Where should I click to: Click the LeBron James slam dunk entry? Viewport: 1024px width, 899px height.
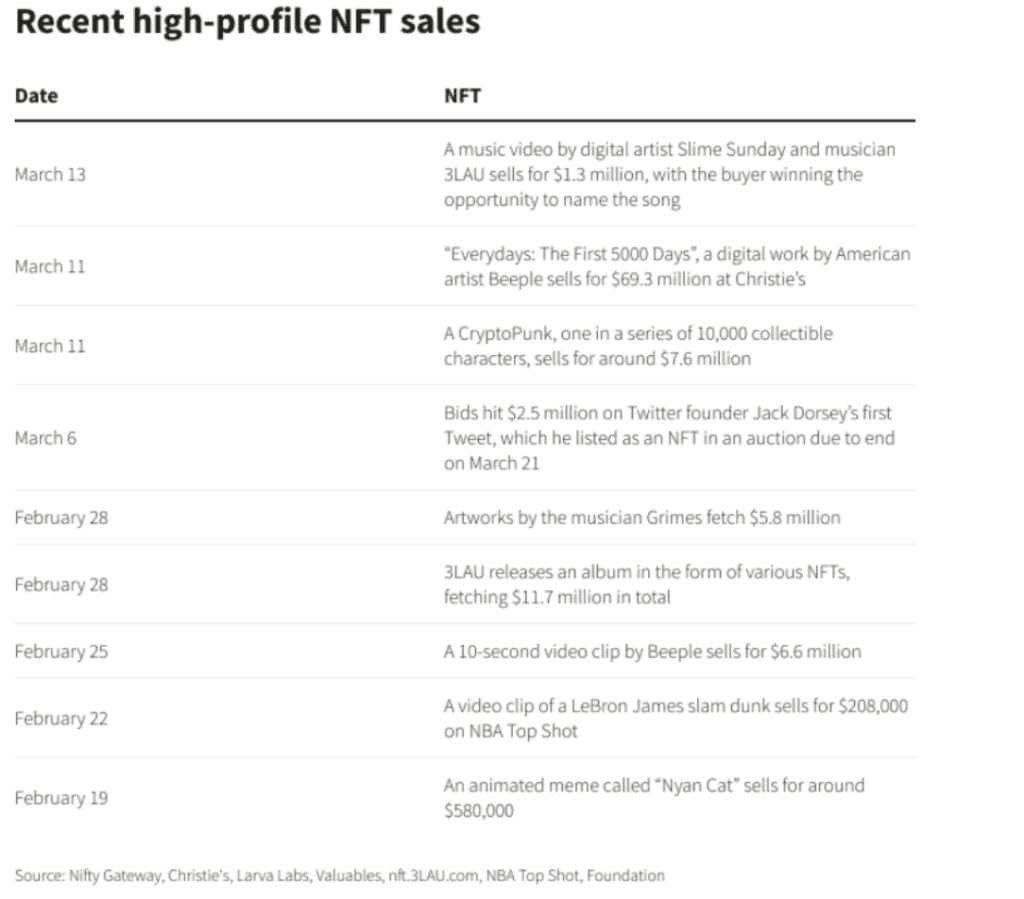[675, 718]
